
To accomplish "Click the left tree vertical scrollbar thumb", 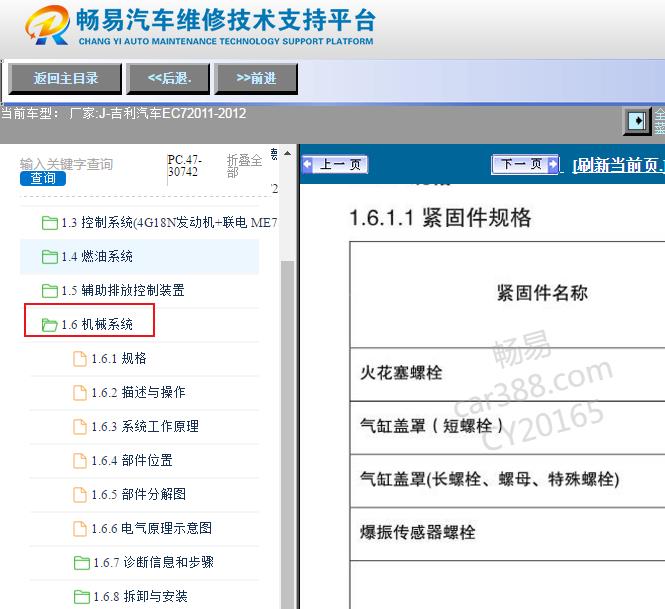I will click(288, 435).
